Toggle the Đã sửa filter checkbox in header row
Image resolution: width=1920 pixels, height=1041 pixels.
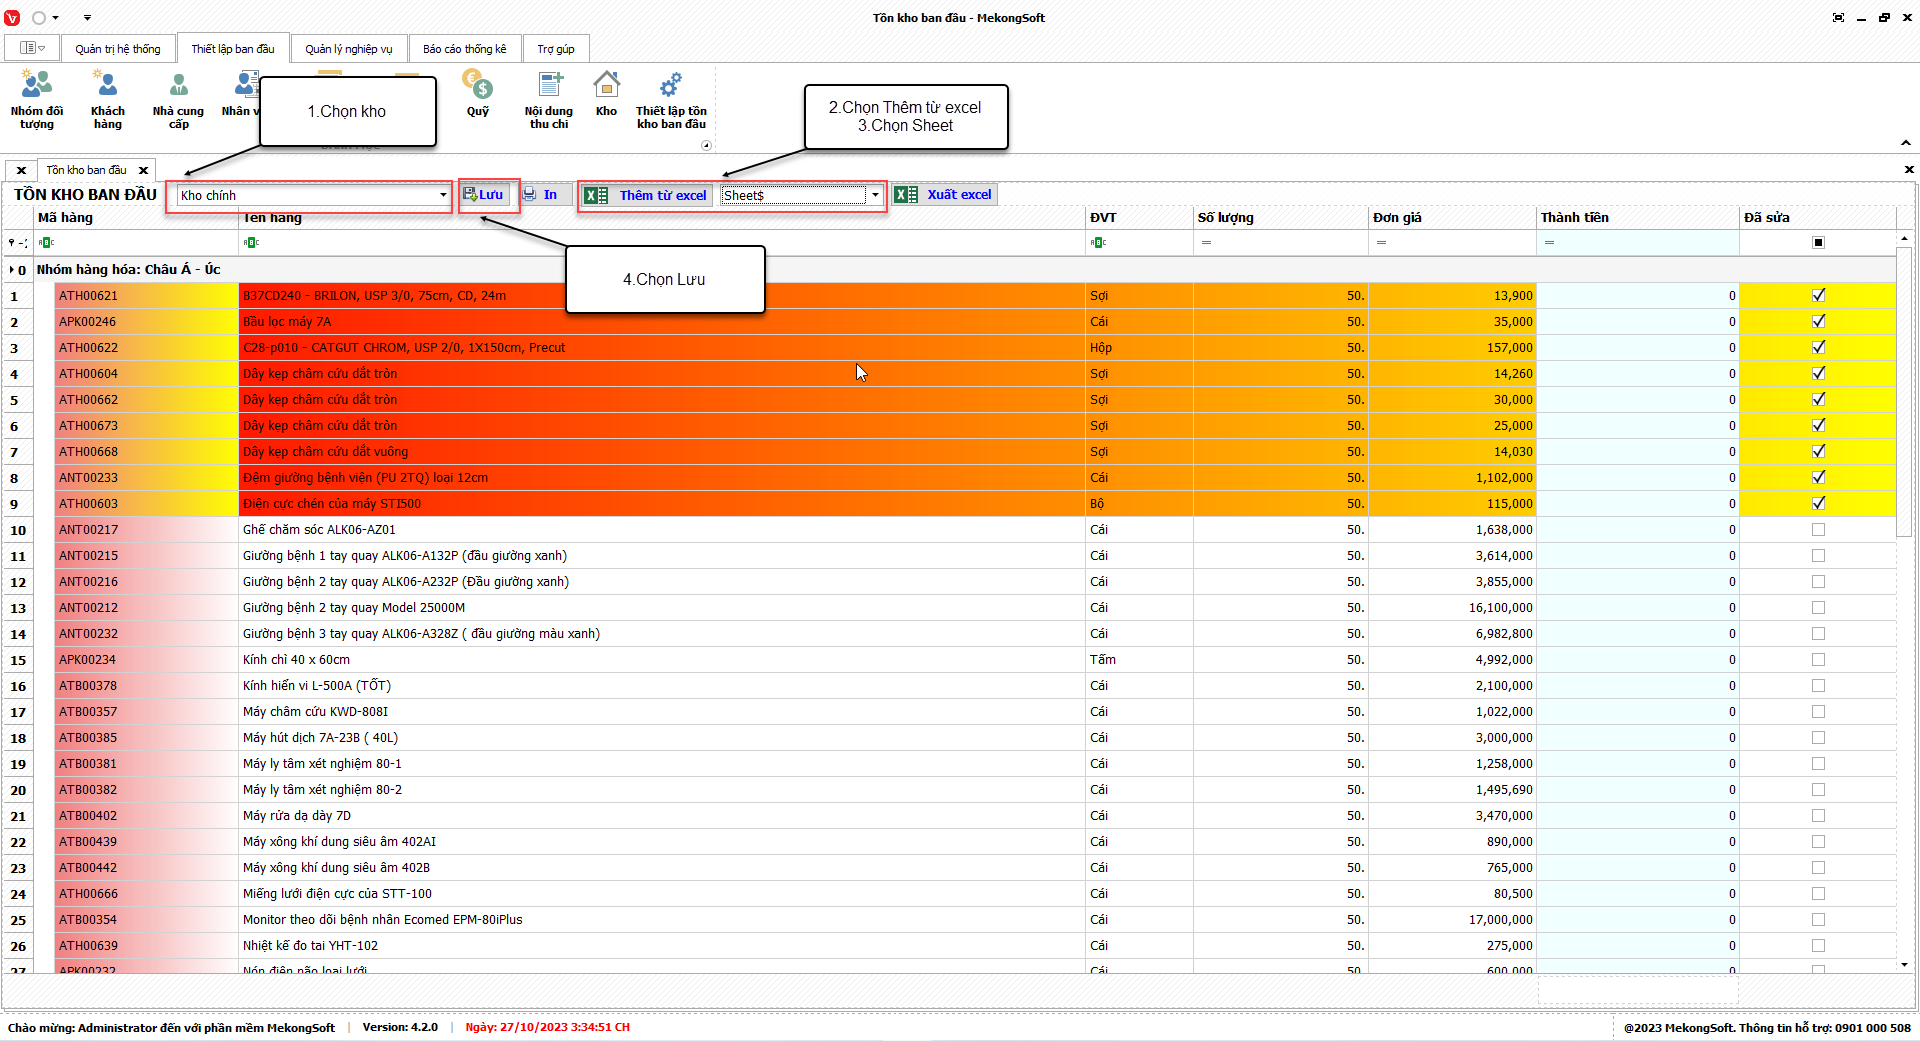point(1818,242)
